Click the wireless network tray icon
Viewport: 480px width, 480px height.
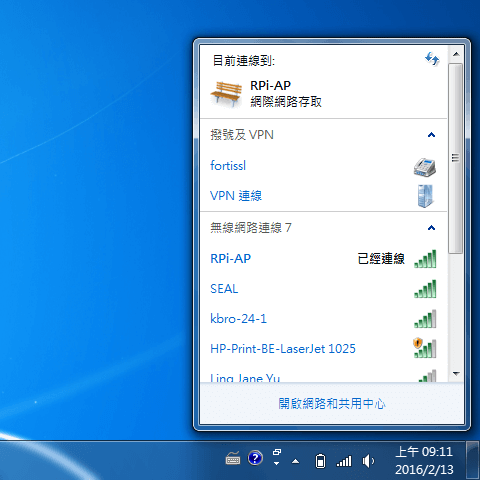(x=344, y=461)
